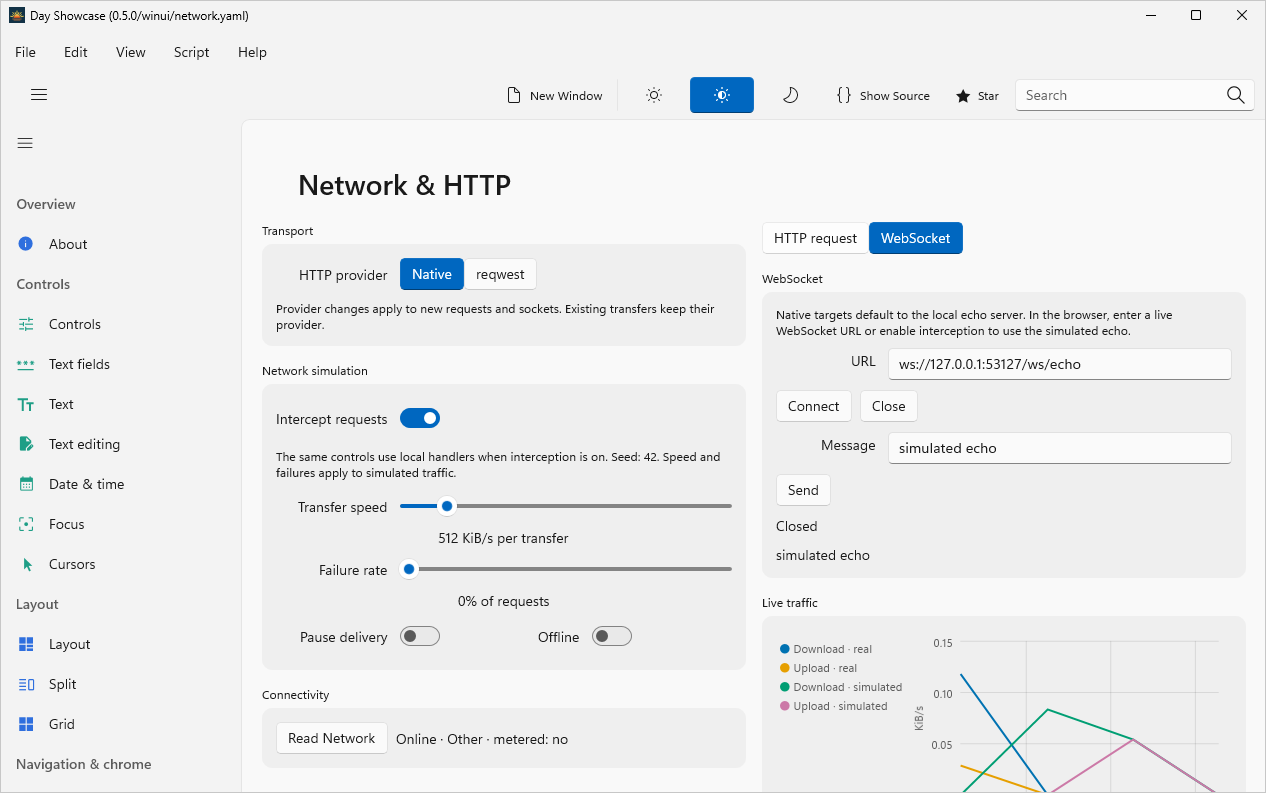Click the 'Navigation & chrome' sidebar header
1266x793 pixels.
(84, 764)
